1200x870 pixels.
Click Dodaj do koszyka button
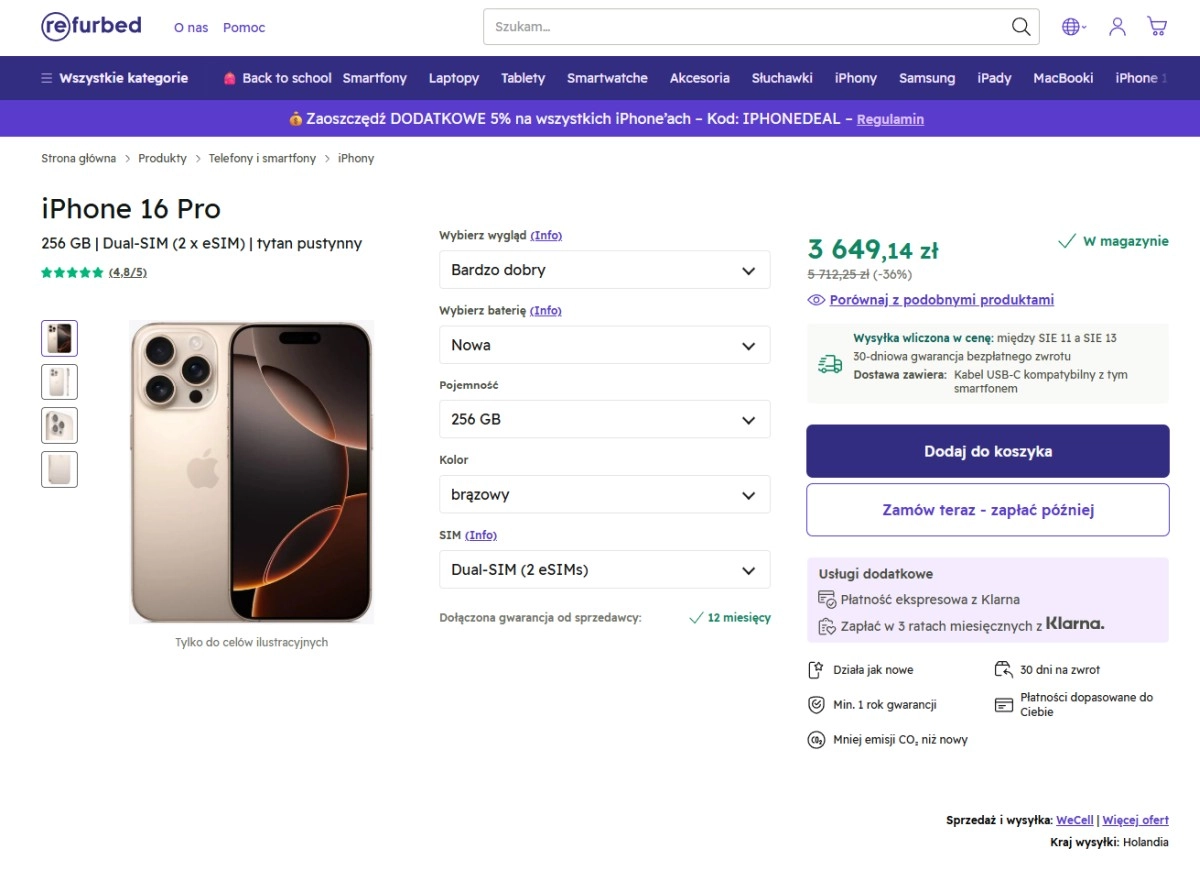point(988,451)
